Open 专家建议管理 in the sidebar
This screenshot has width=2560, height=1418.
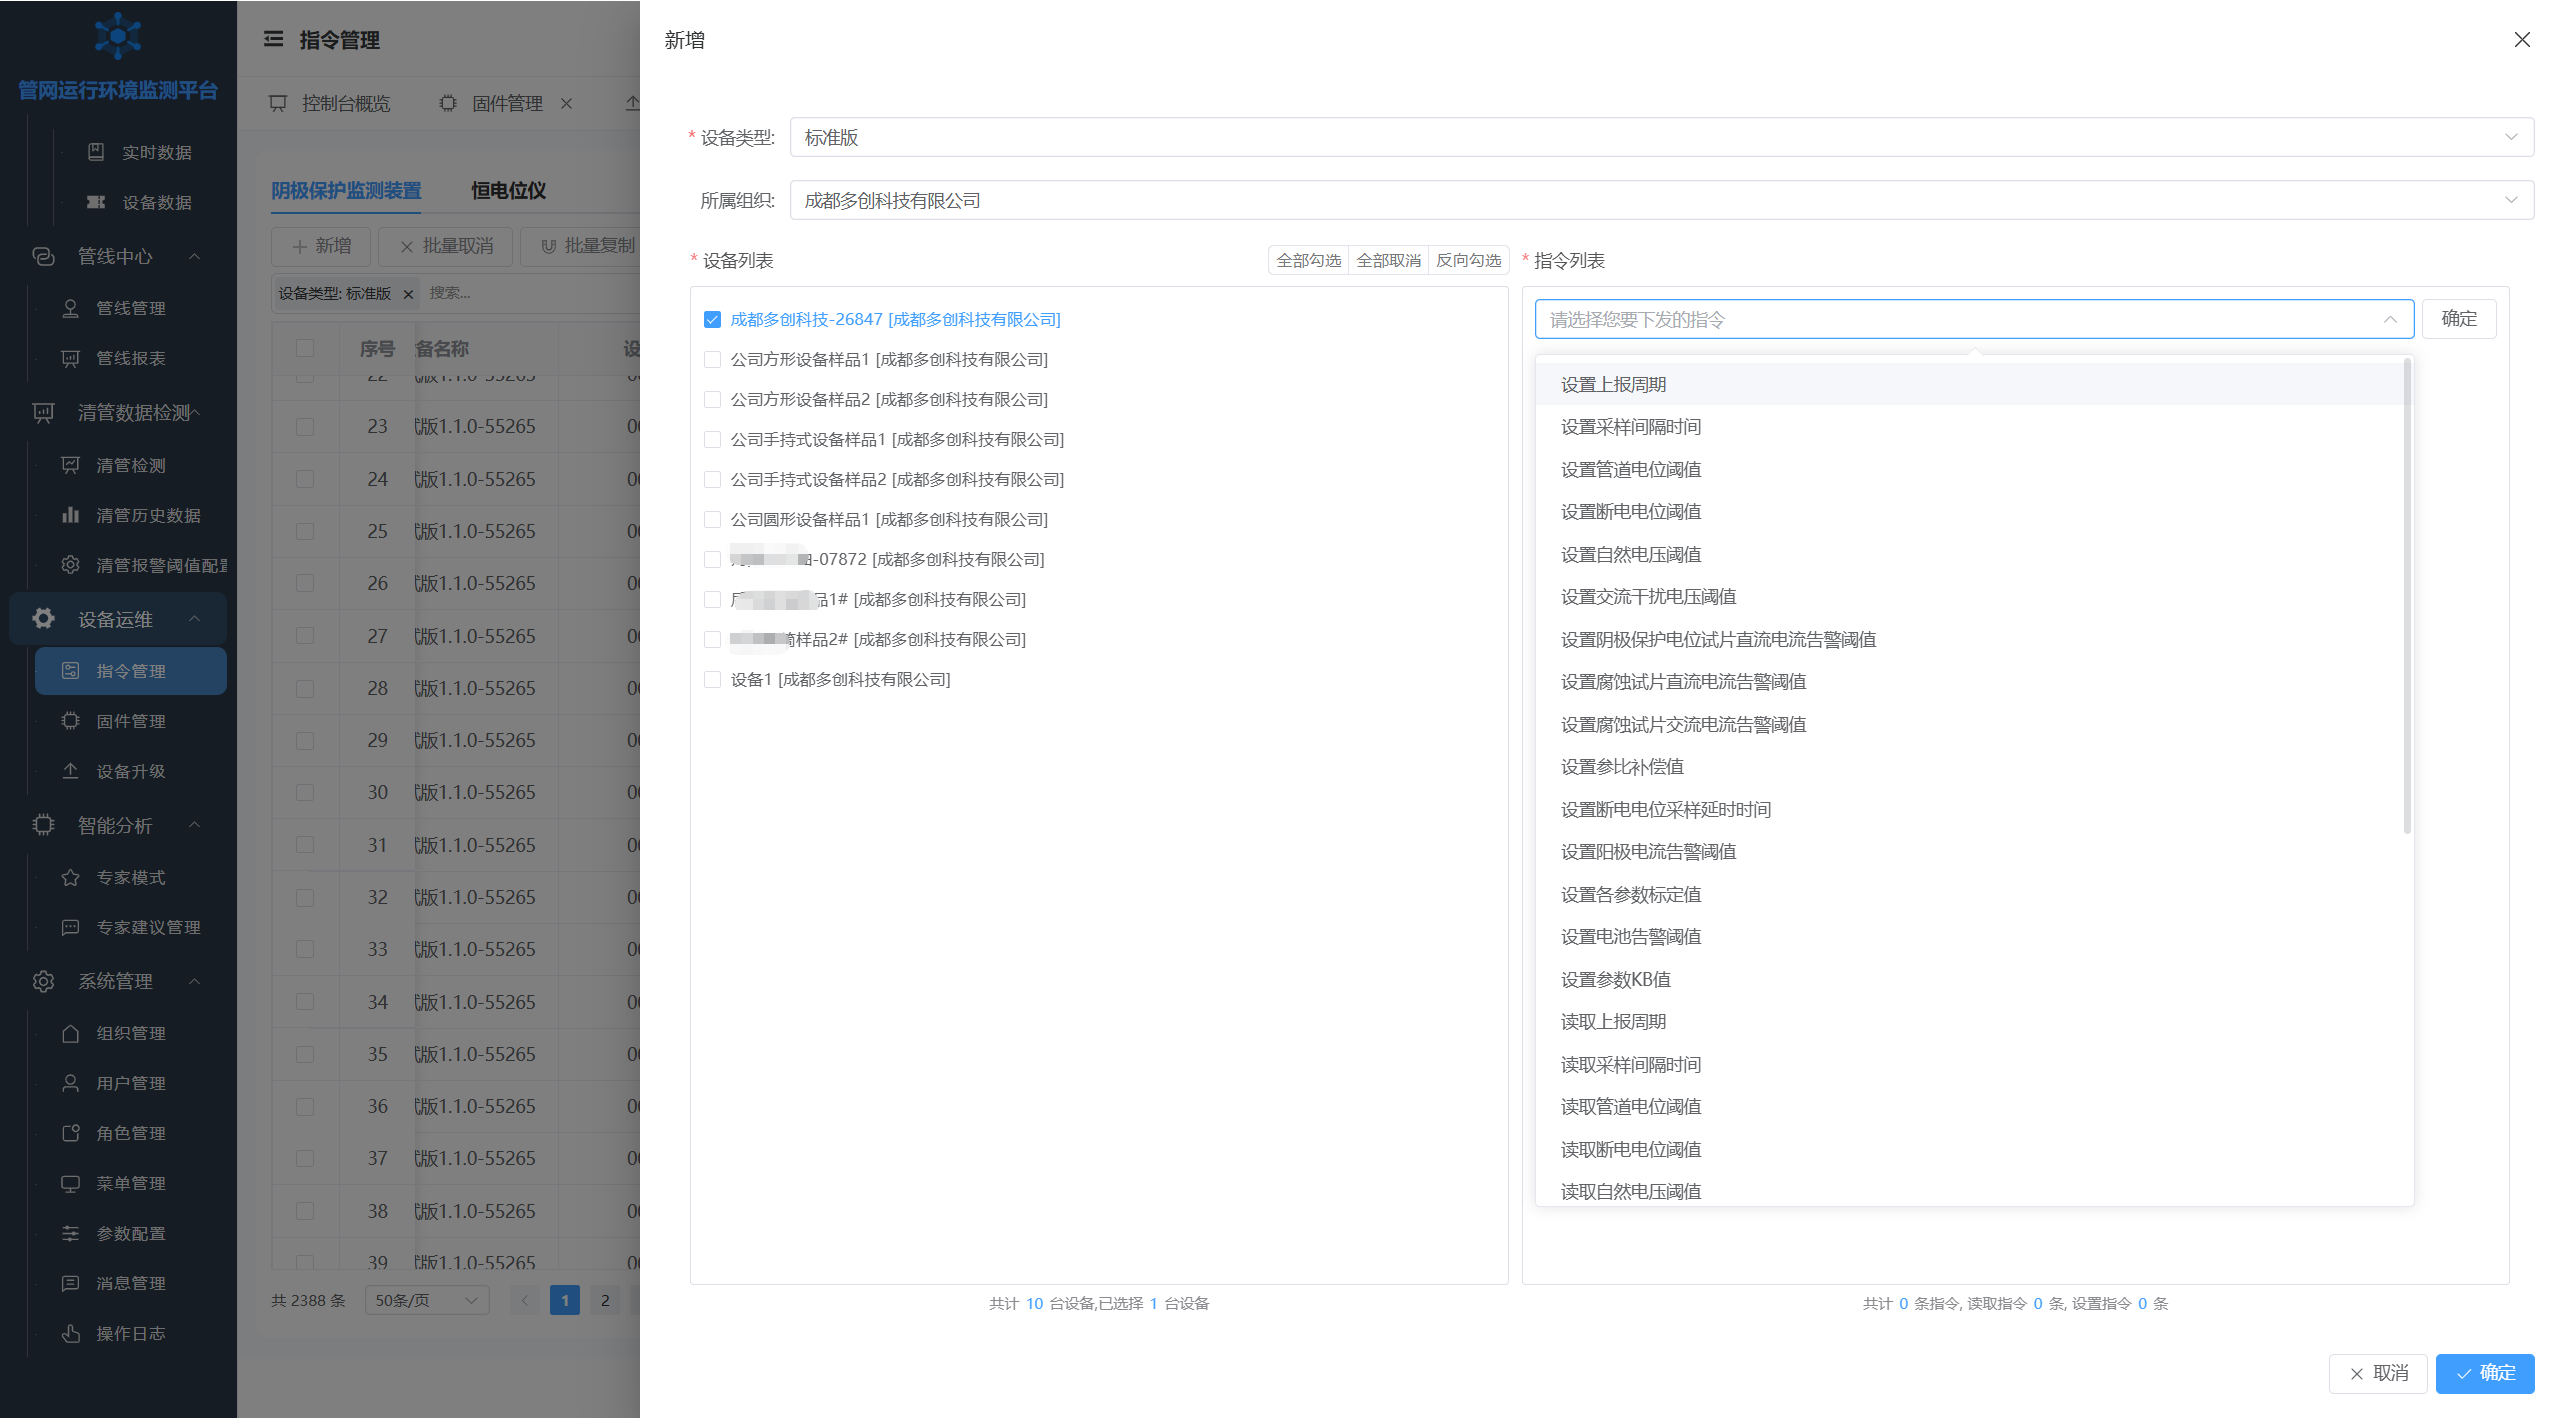pyautogui.click(x=132, y=927)
